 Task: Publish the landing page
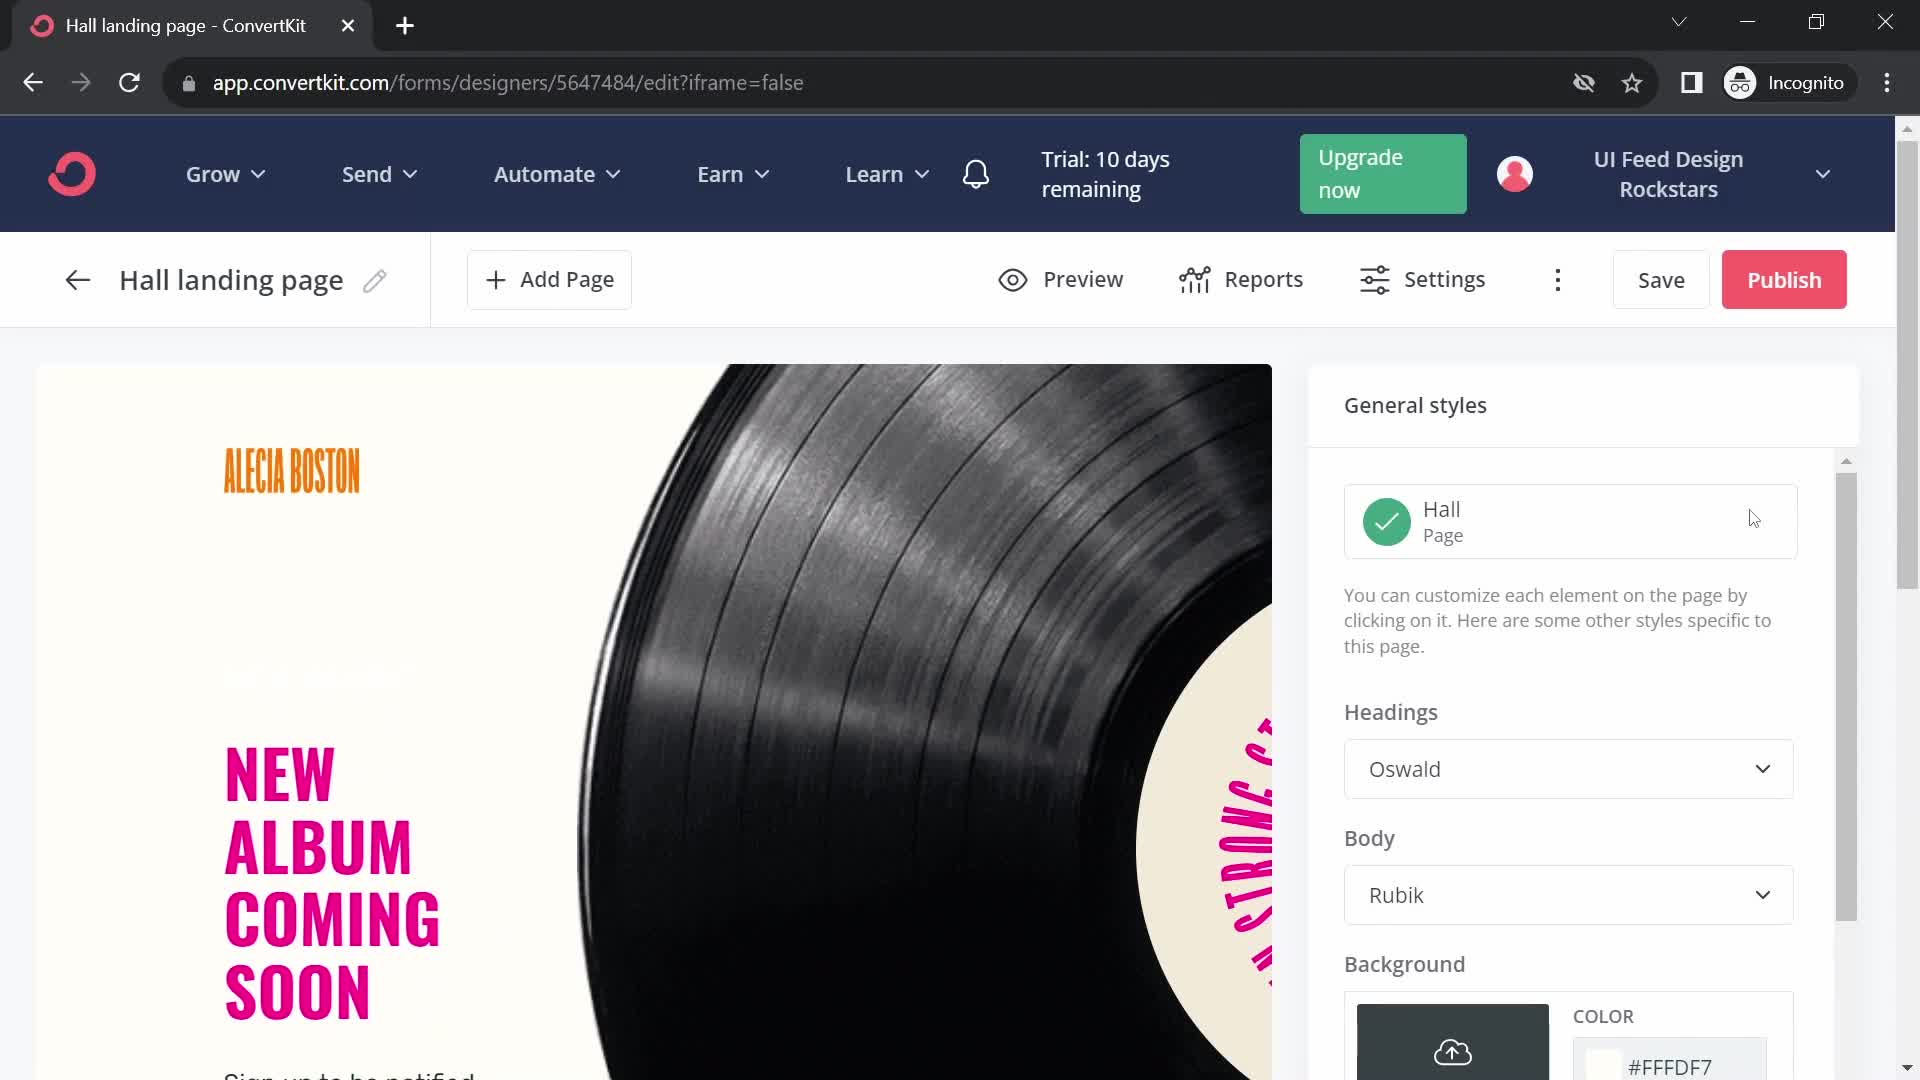click(1784, 280)
